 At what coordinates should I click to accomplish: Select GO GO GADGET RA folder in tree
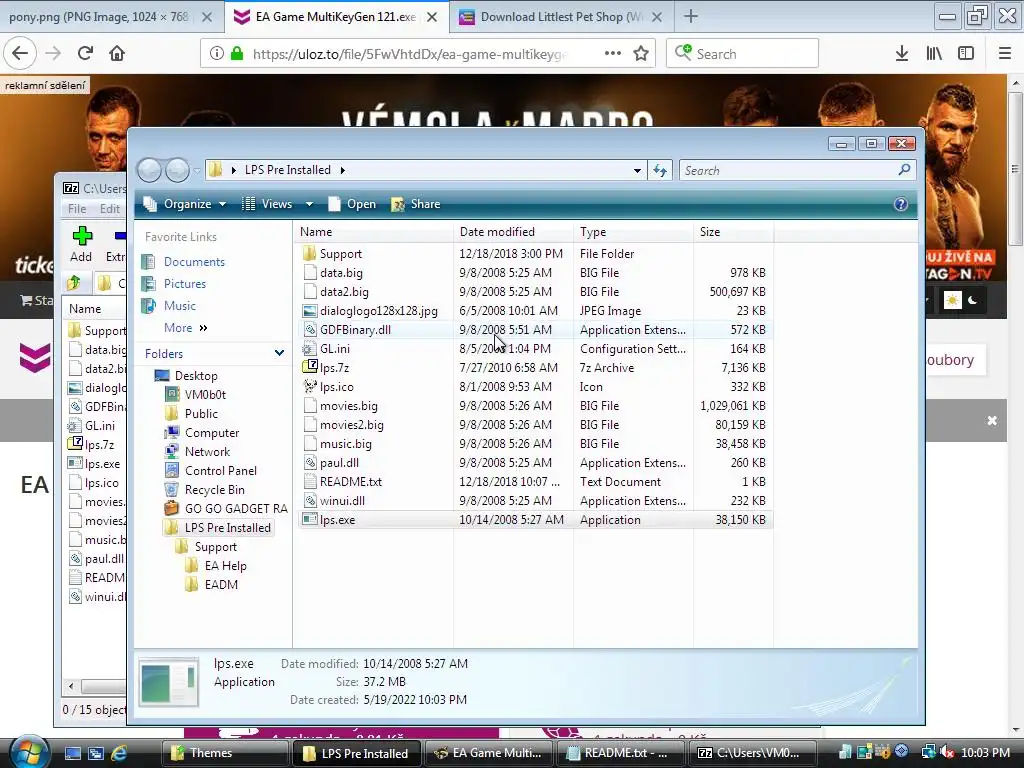[236, 509]
